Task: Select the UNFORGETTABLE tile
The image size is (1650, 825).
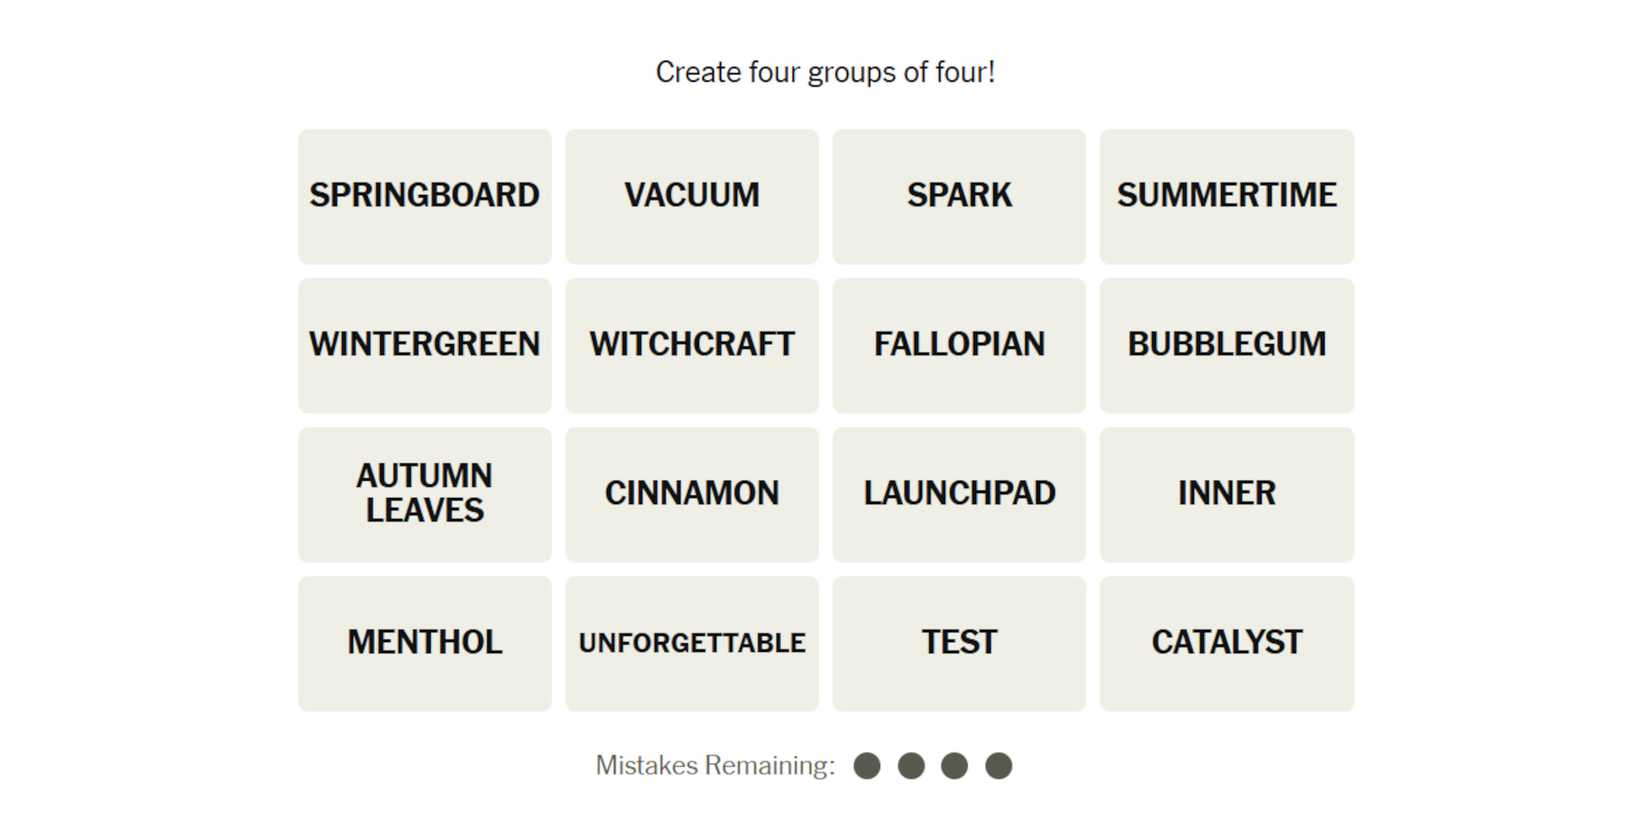Action: click(x=692, y=643)
